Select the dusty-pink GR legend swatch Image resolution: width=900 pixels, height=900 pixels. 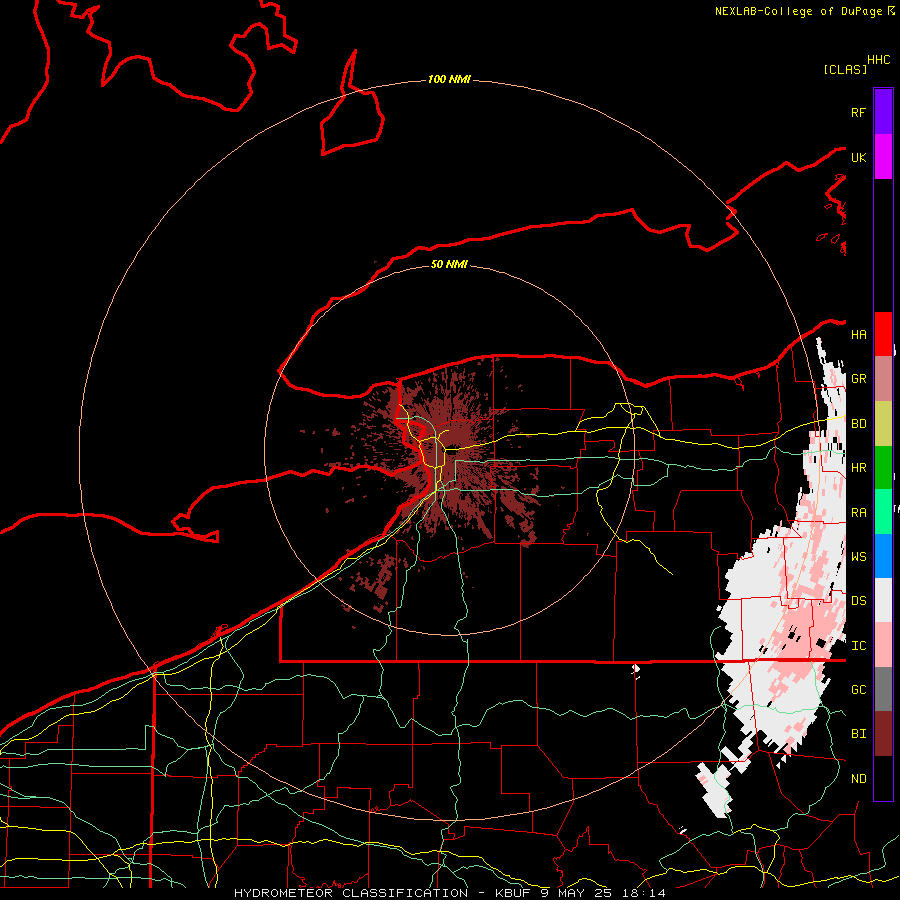click(x=883, y=378)
